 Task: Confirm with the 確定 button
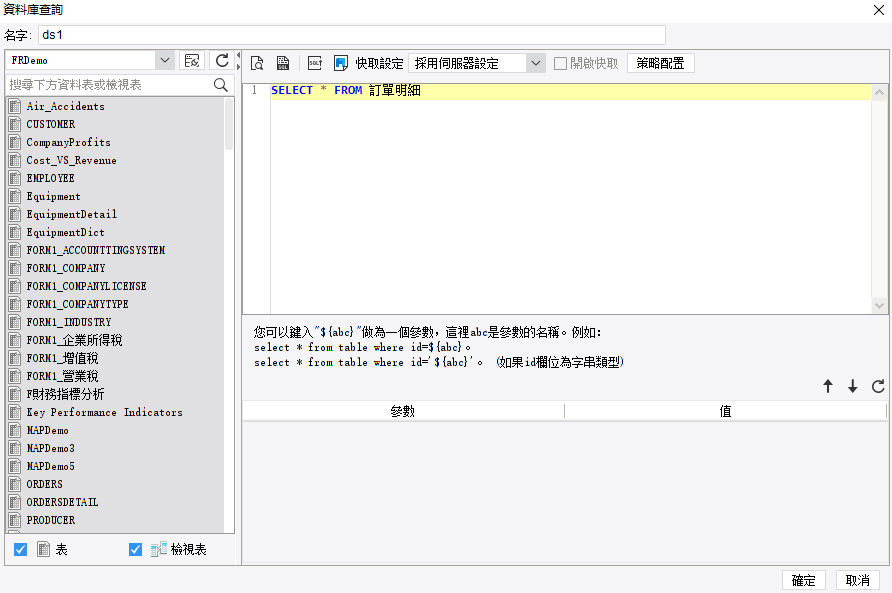803,580
